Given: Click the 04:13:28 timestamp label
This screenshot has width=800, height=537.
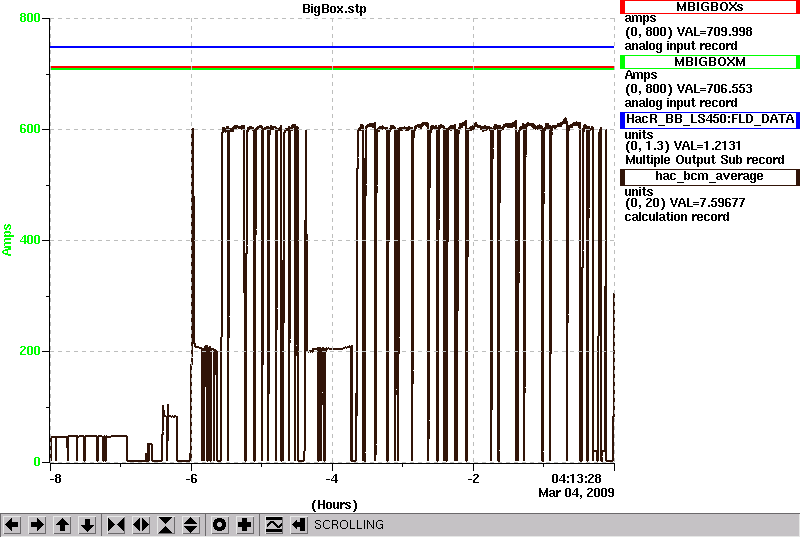Looking at the screenshot, I should (576, 479).
